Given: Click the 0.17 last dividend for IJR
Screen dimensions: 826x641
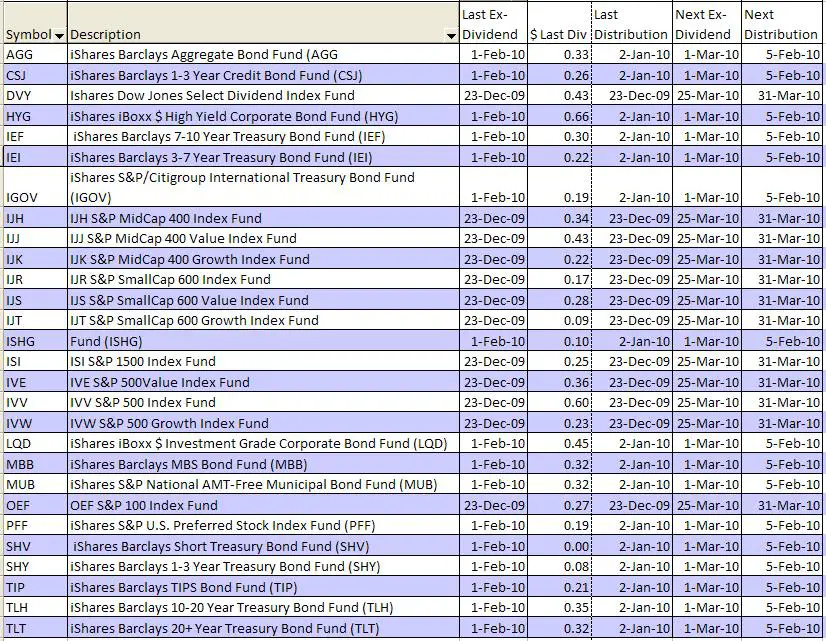Looking at the screenshot, I should coord(559,280).
